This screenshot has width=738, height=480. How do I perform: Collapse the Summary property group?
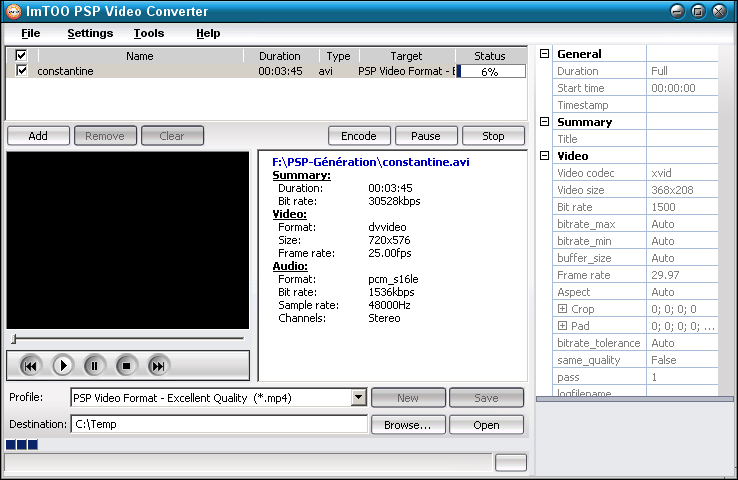click(x=545, y=122)
